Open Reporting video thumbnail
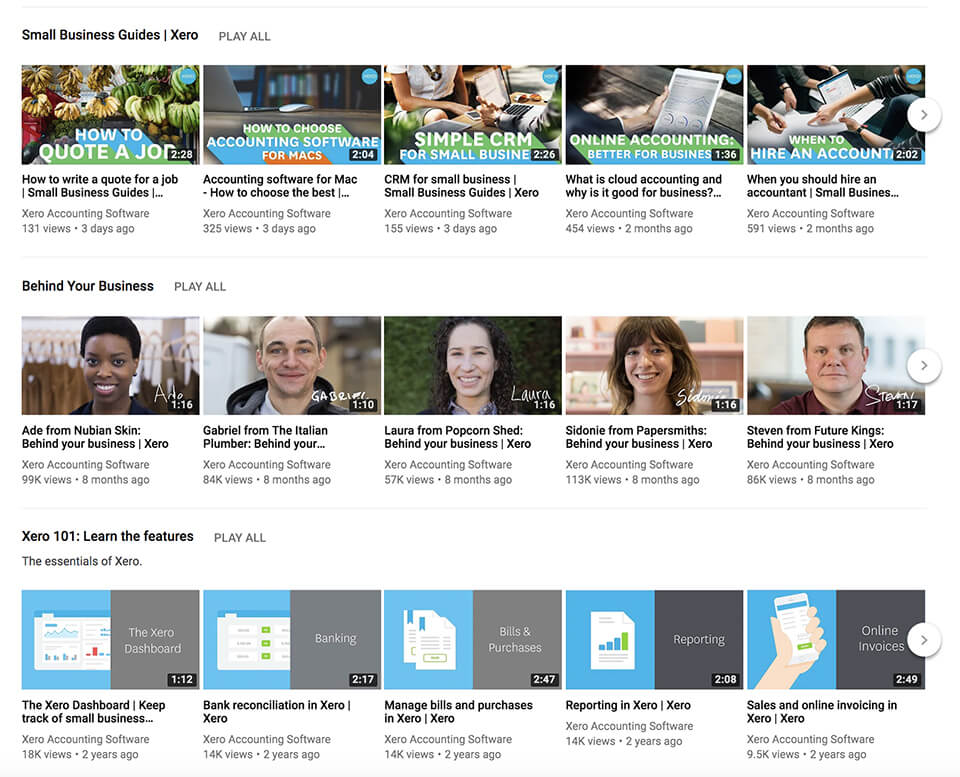 pyautogui.click(x=654, y=640)
